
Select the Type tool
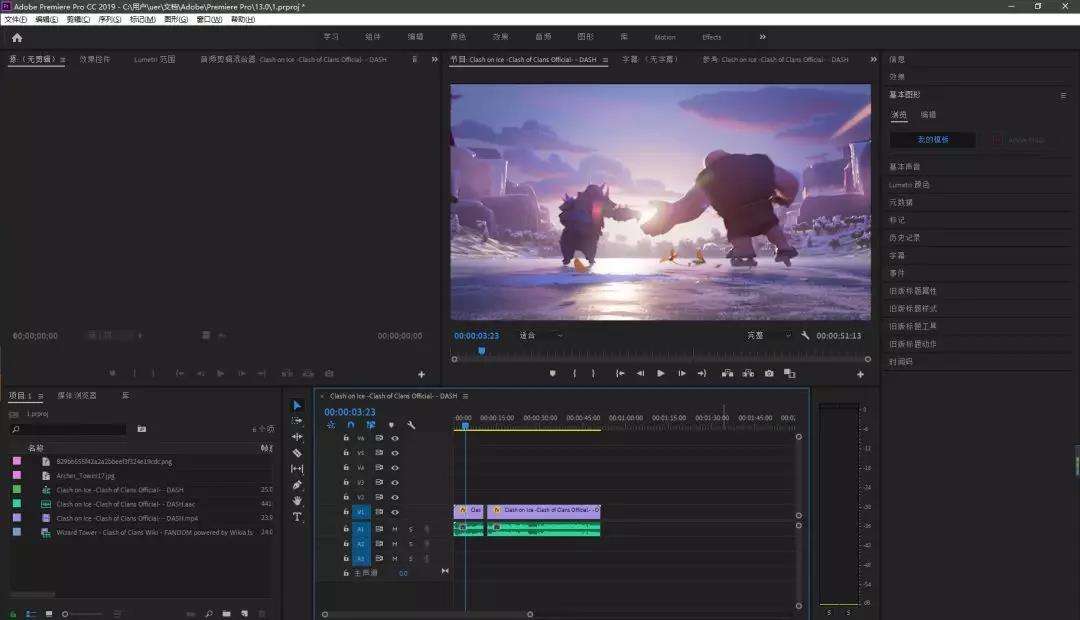[x=297, y=517]
